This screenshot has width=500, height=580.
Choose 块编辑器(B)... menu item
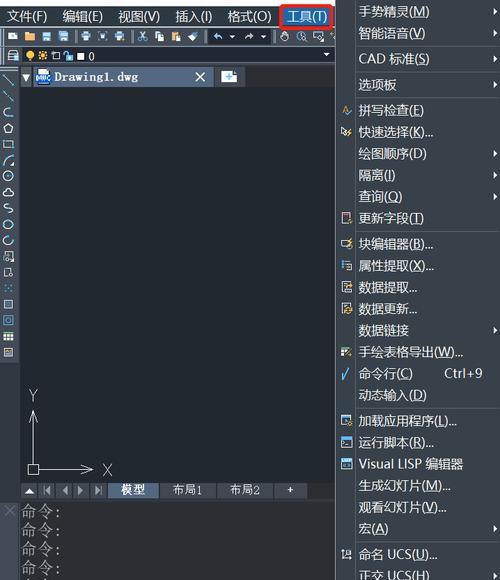coord(419,244)
